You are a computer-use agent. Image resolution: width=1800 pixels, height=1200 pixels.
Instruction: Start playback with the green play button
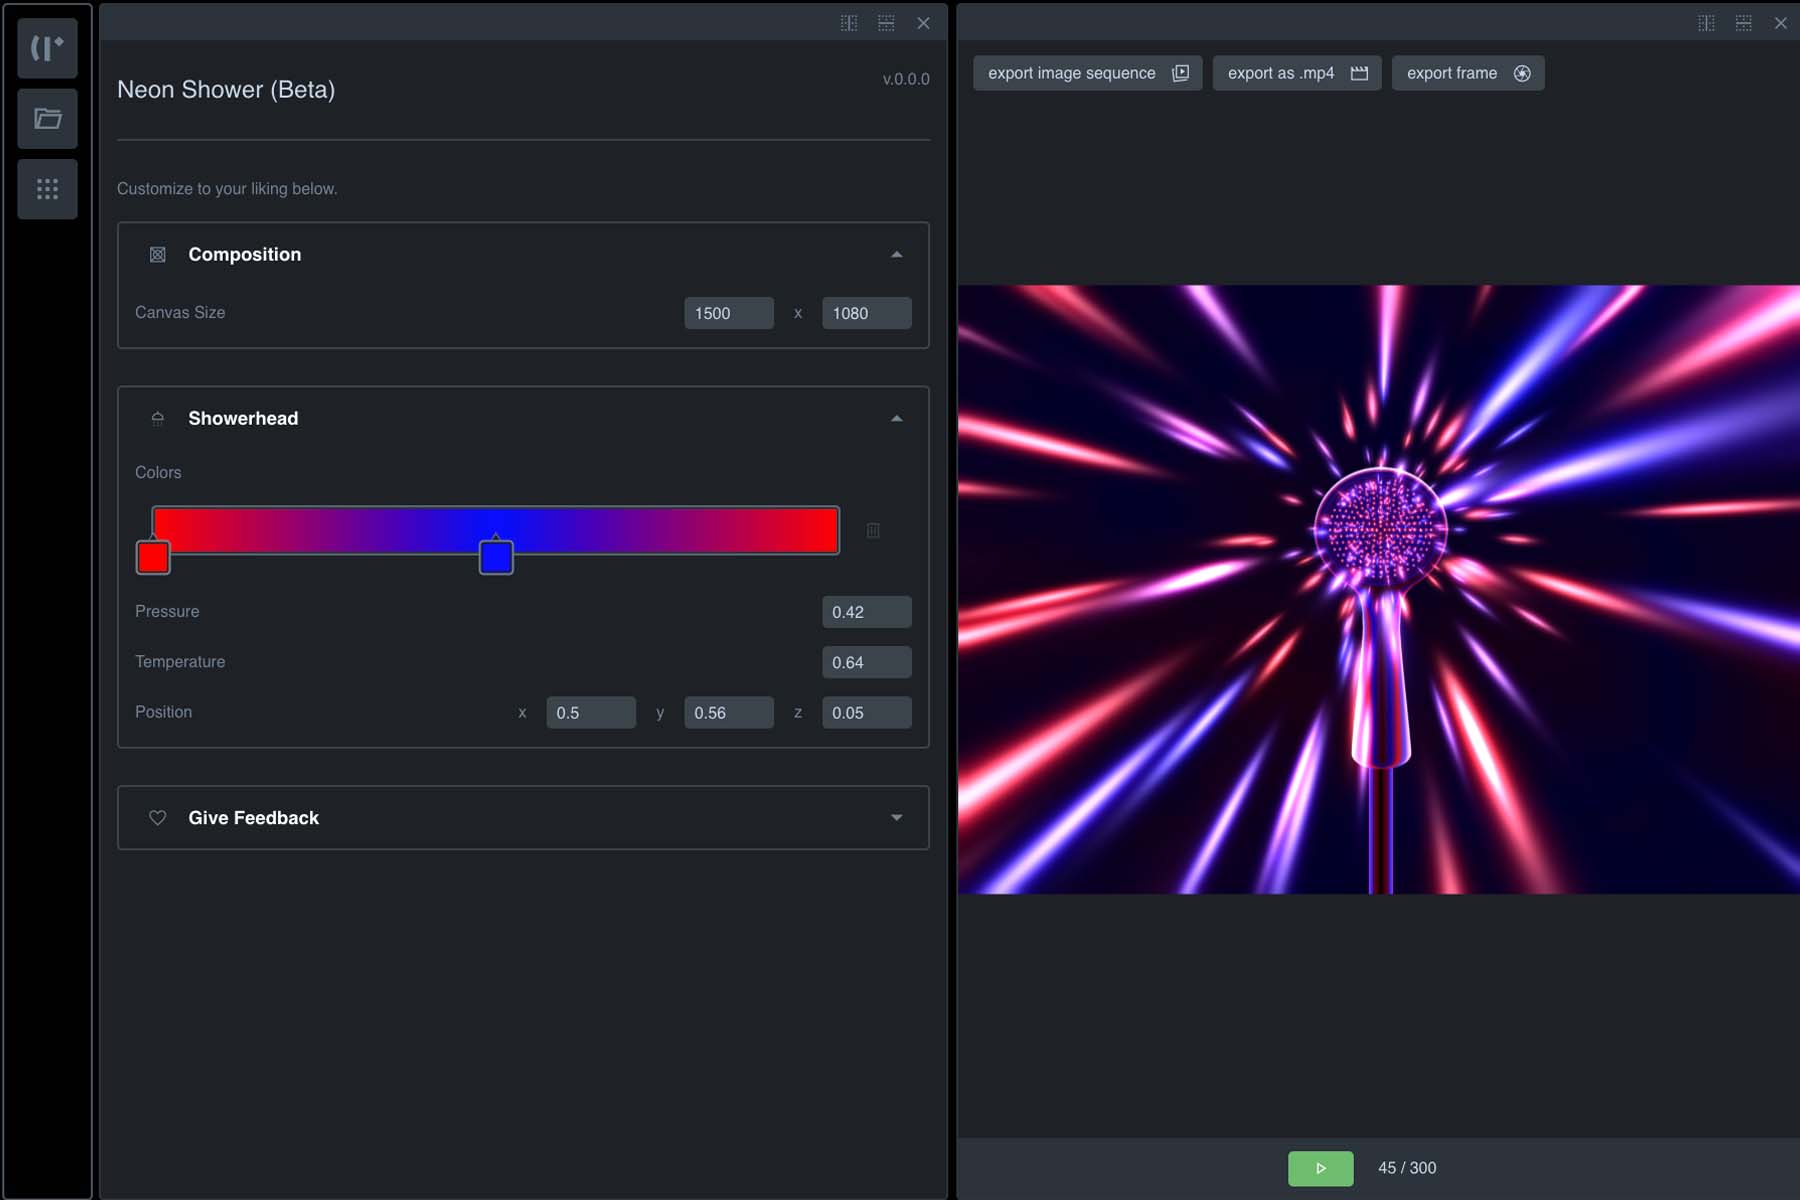[1321, 1168]
